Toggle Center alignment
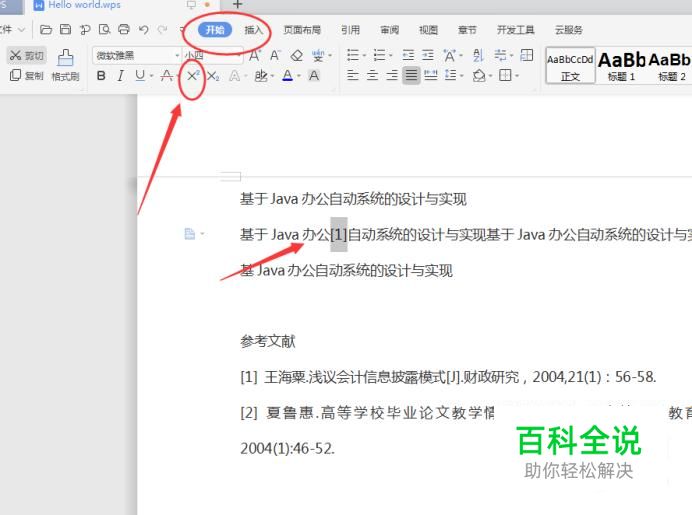Viewport: 692px width, 515px height. click(x=372, y=75)
